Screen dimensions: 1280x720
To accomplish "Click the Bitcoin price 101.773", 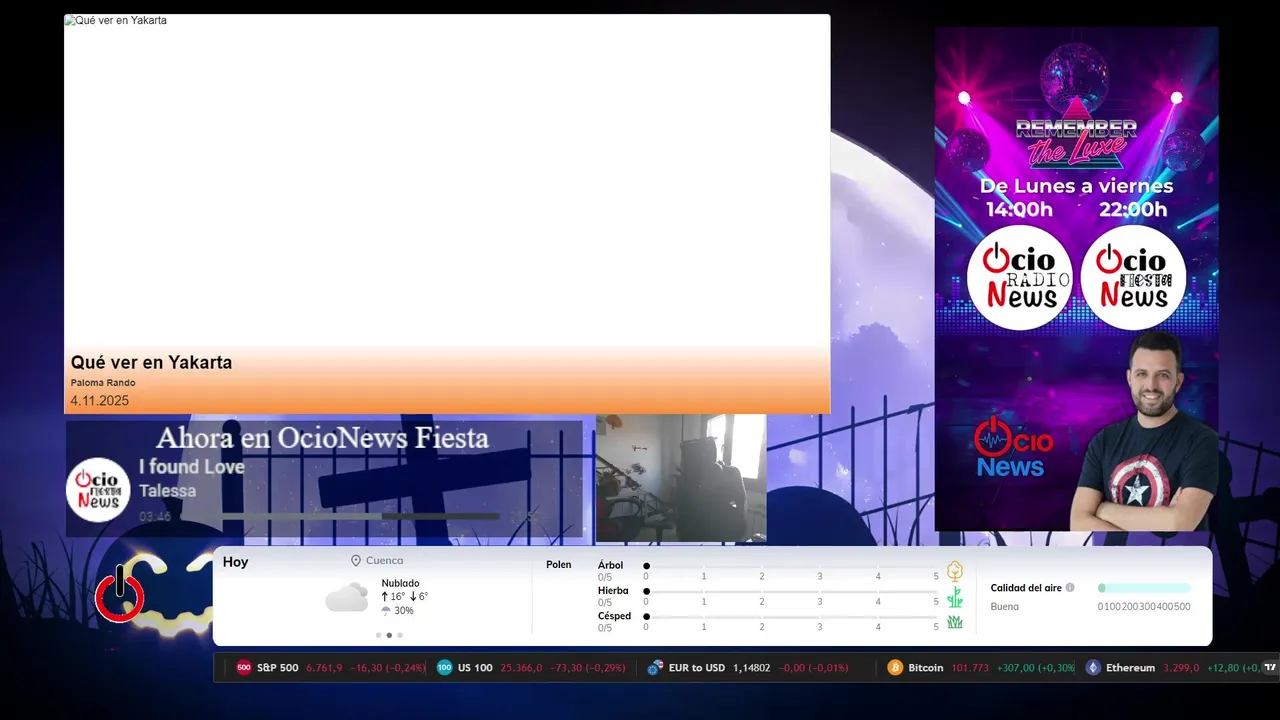I will point(970,668).
